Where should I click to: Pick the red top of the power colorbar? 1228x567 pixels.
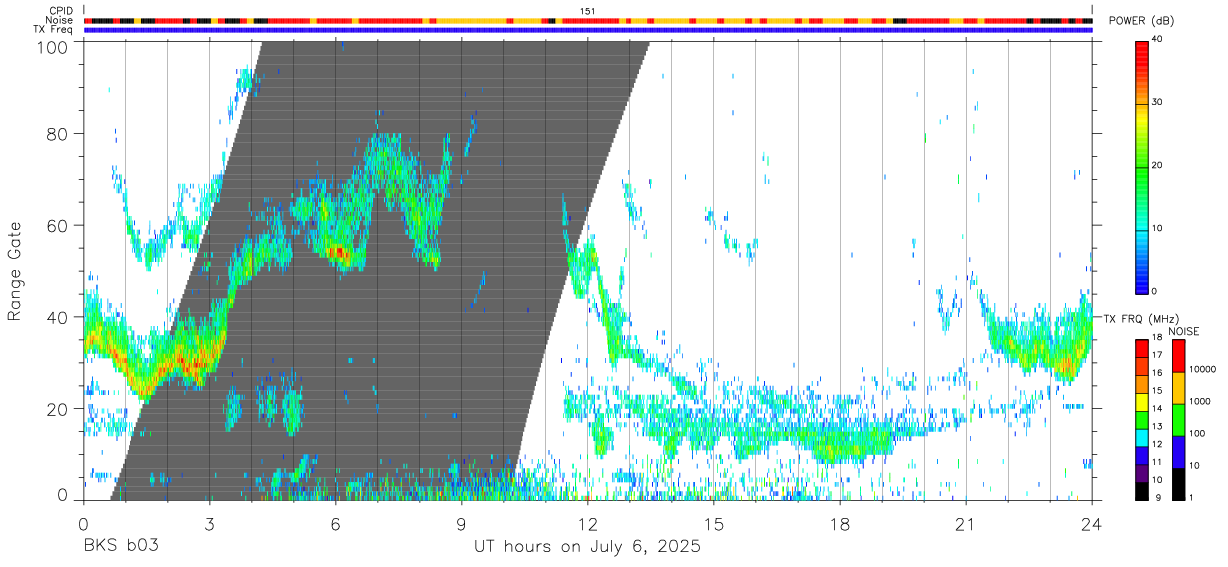coord(1141,55)
